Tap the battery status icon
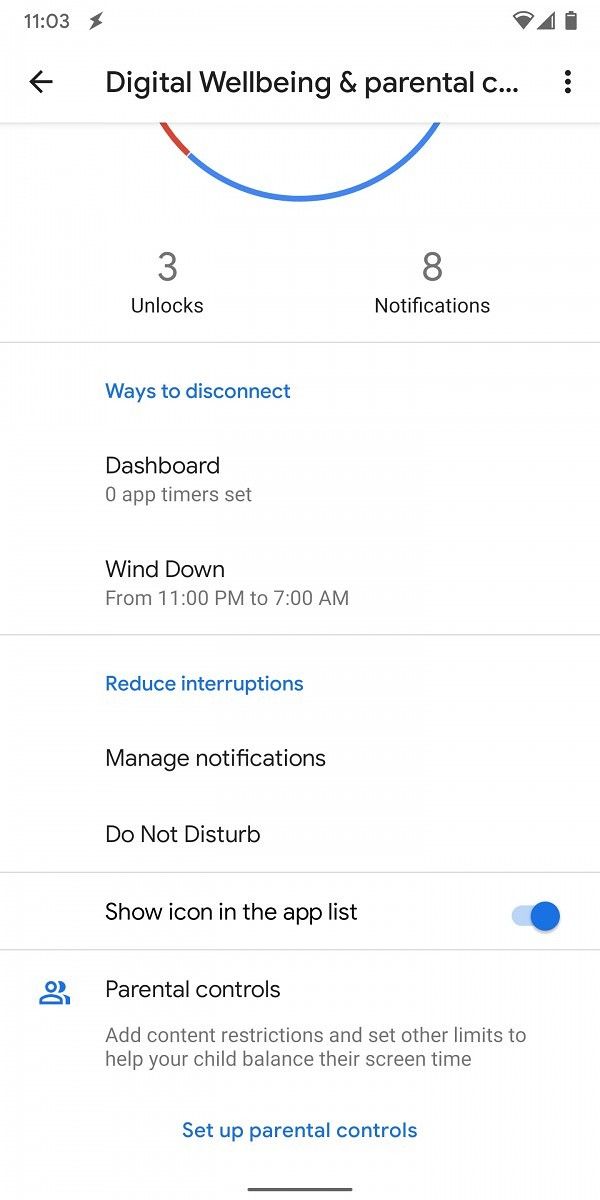 coord(571,21)
